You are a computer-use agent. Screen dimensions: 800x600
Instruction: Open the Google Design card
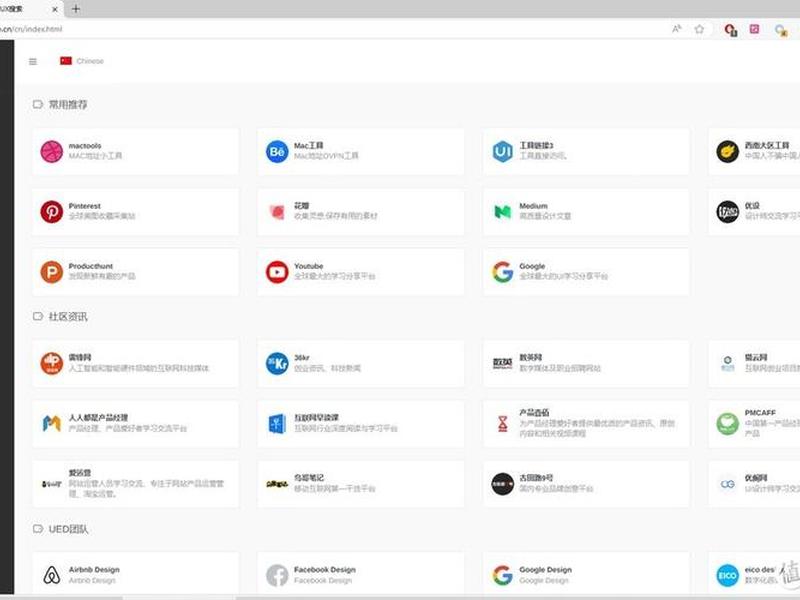(x=586, y=574)
